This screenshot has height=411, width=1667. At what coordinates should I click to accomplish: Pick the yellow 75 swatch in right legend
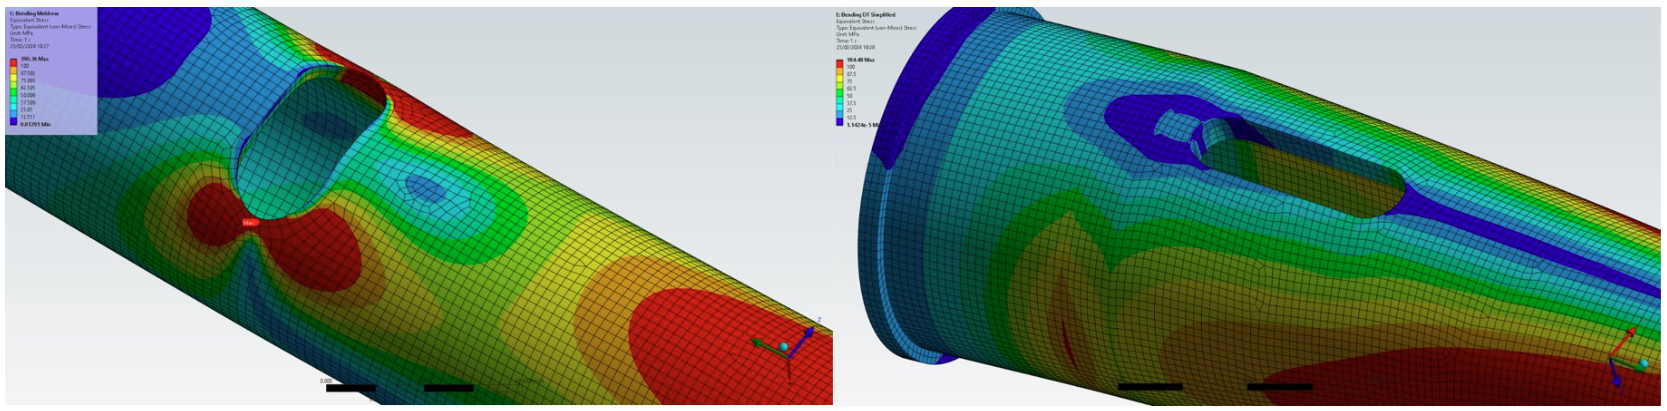click(840, 82)
